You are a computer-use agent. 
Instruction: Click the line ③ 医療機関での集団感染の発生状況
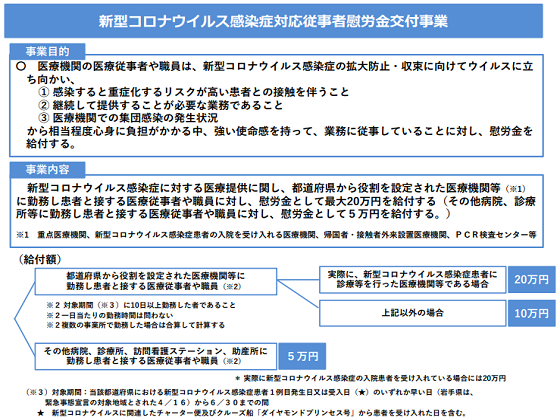(128, 118)
